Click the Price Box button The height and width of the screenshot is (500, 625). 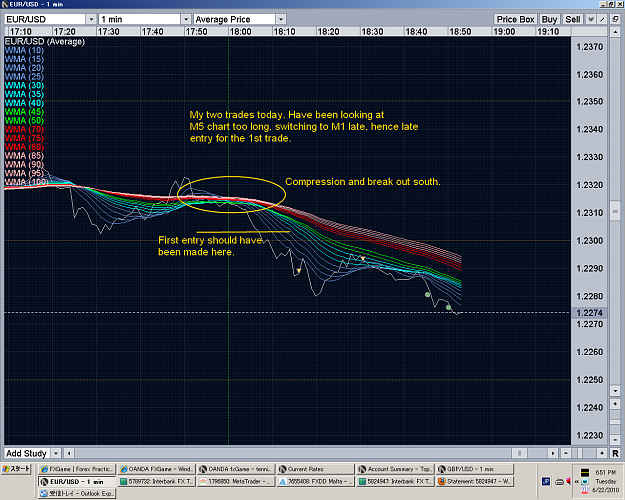tap(515, 19)
